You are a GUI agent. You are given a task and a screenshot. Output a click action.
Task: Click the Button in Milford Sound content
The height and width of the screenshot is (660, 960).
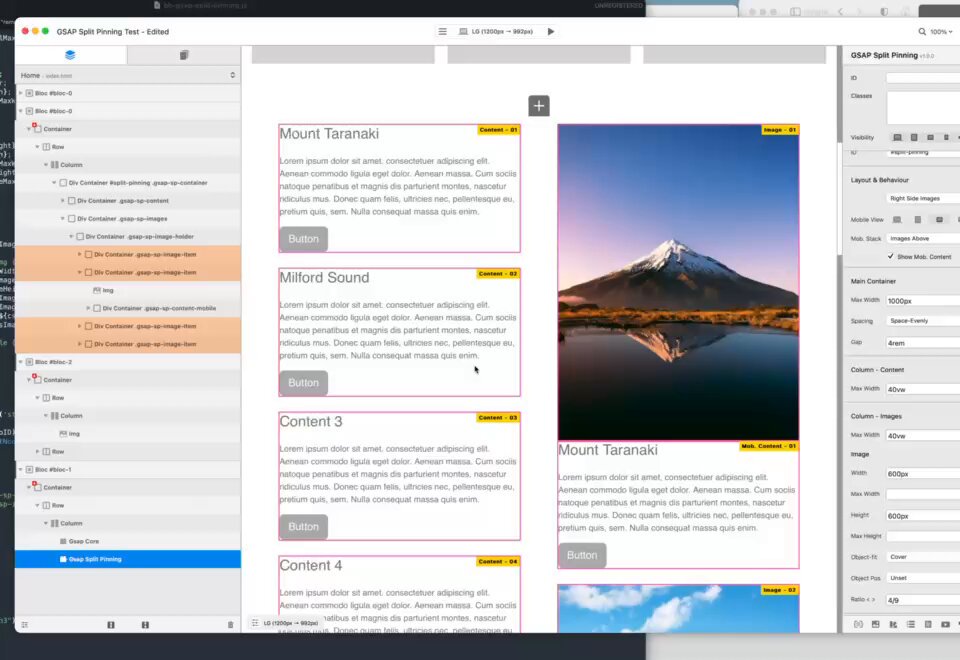[x=304, y=383]
